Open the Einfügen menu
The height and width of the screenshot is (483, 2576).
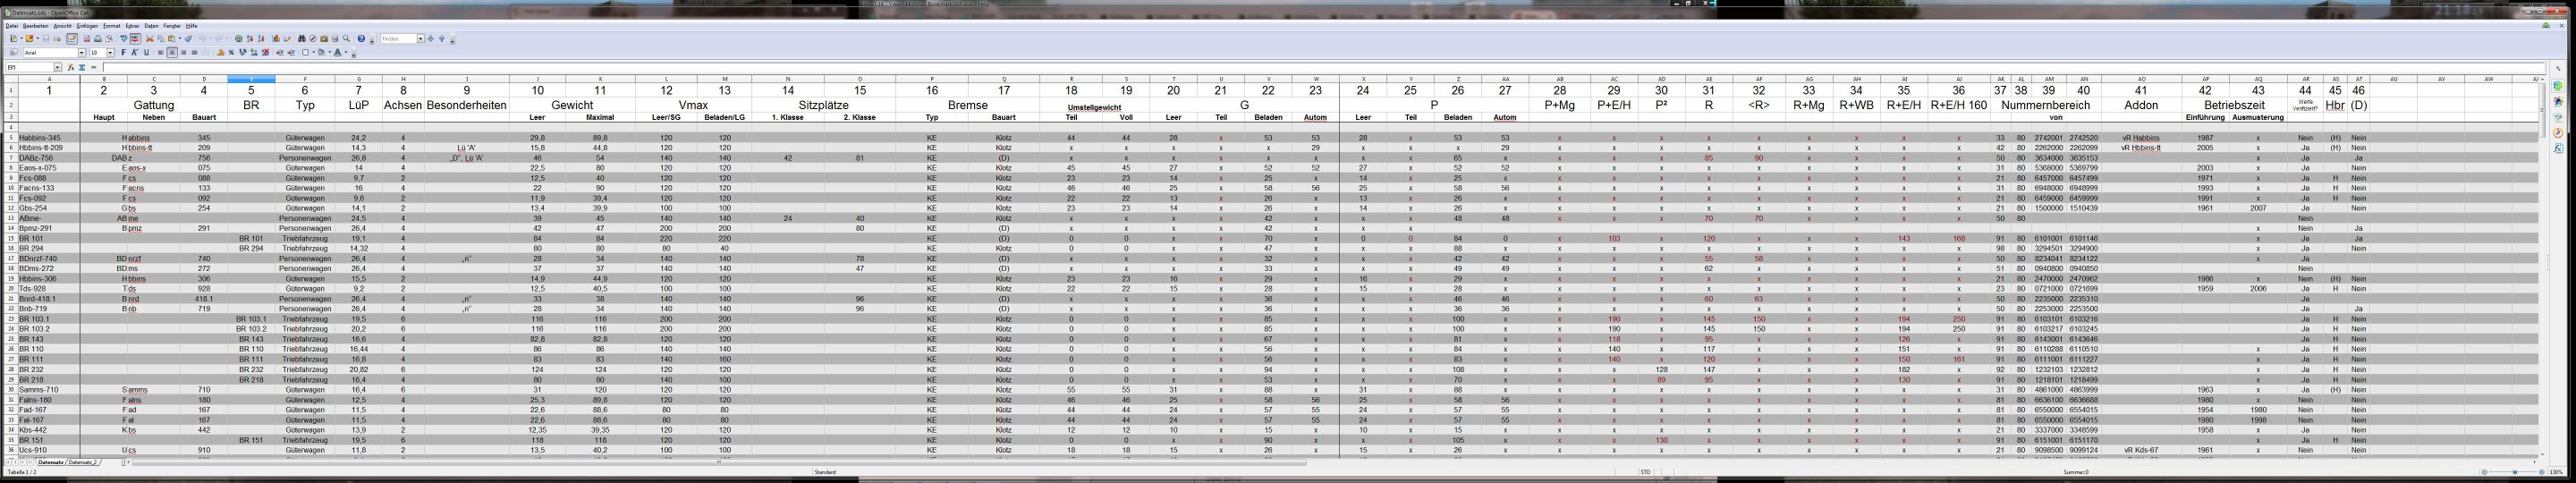tap(87, 26)
